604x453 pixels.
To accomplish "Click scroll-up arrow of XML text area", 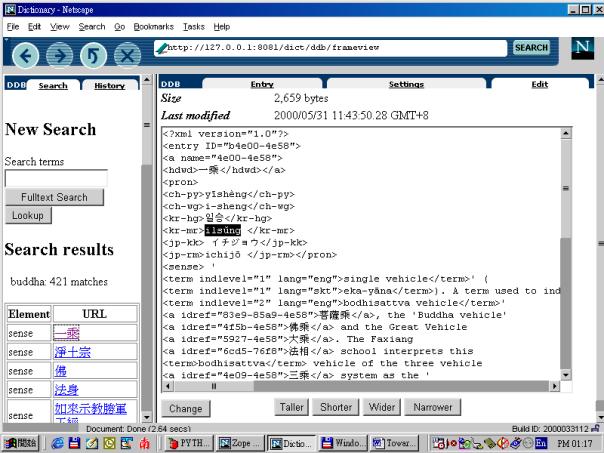I will 565,134.
